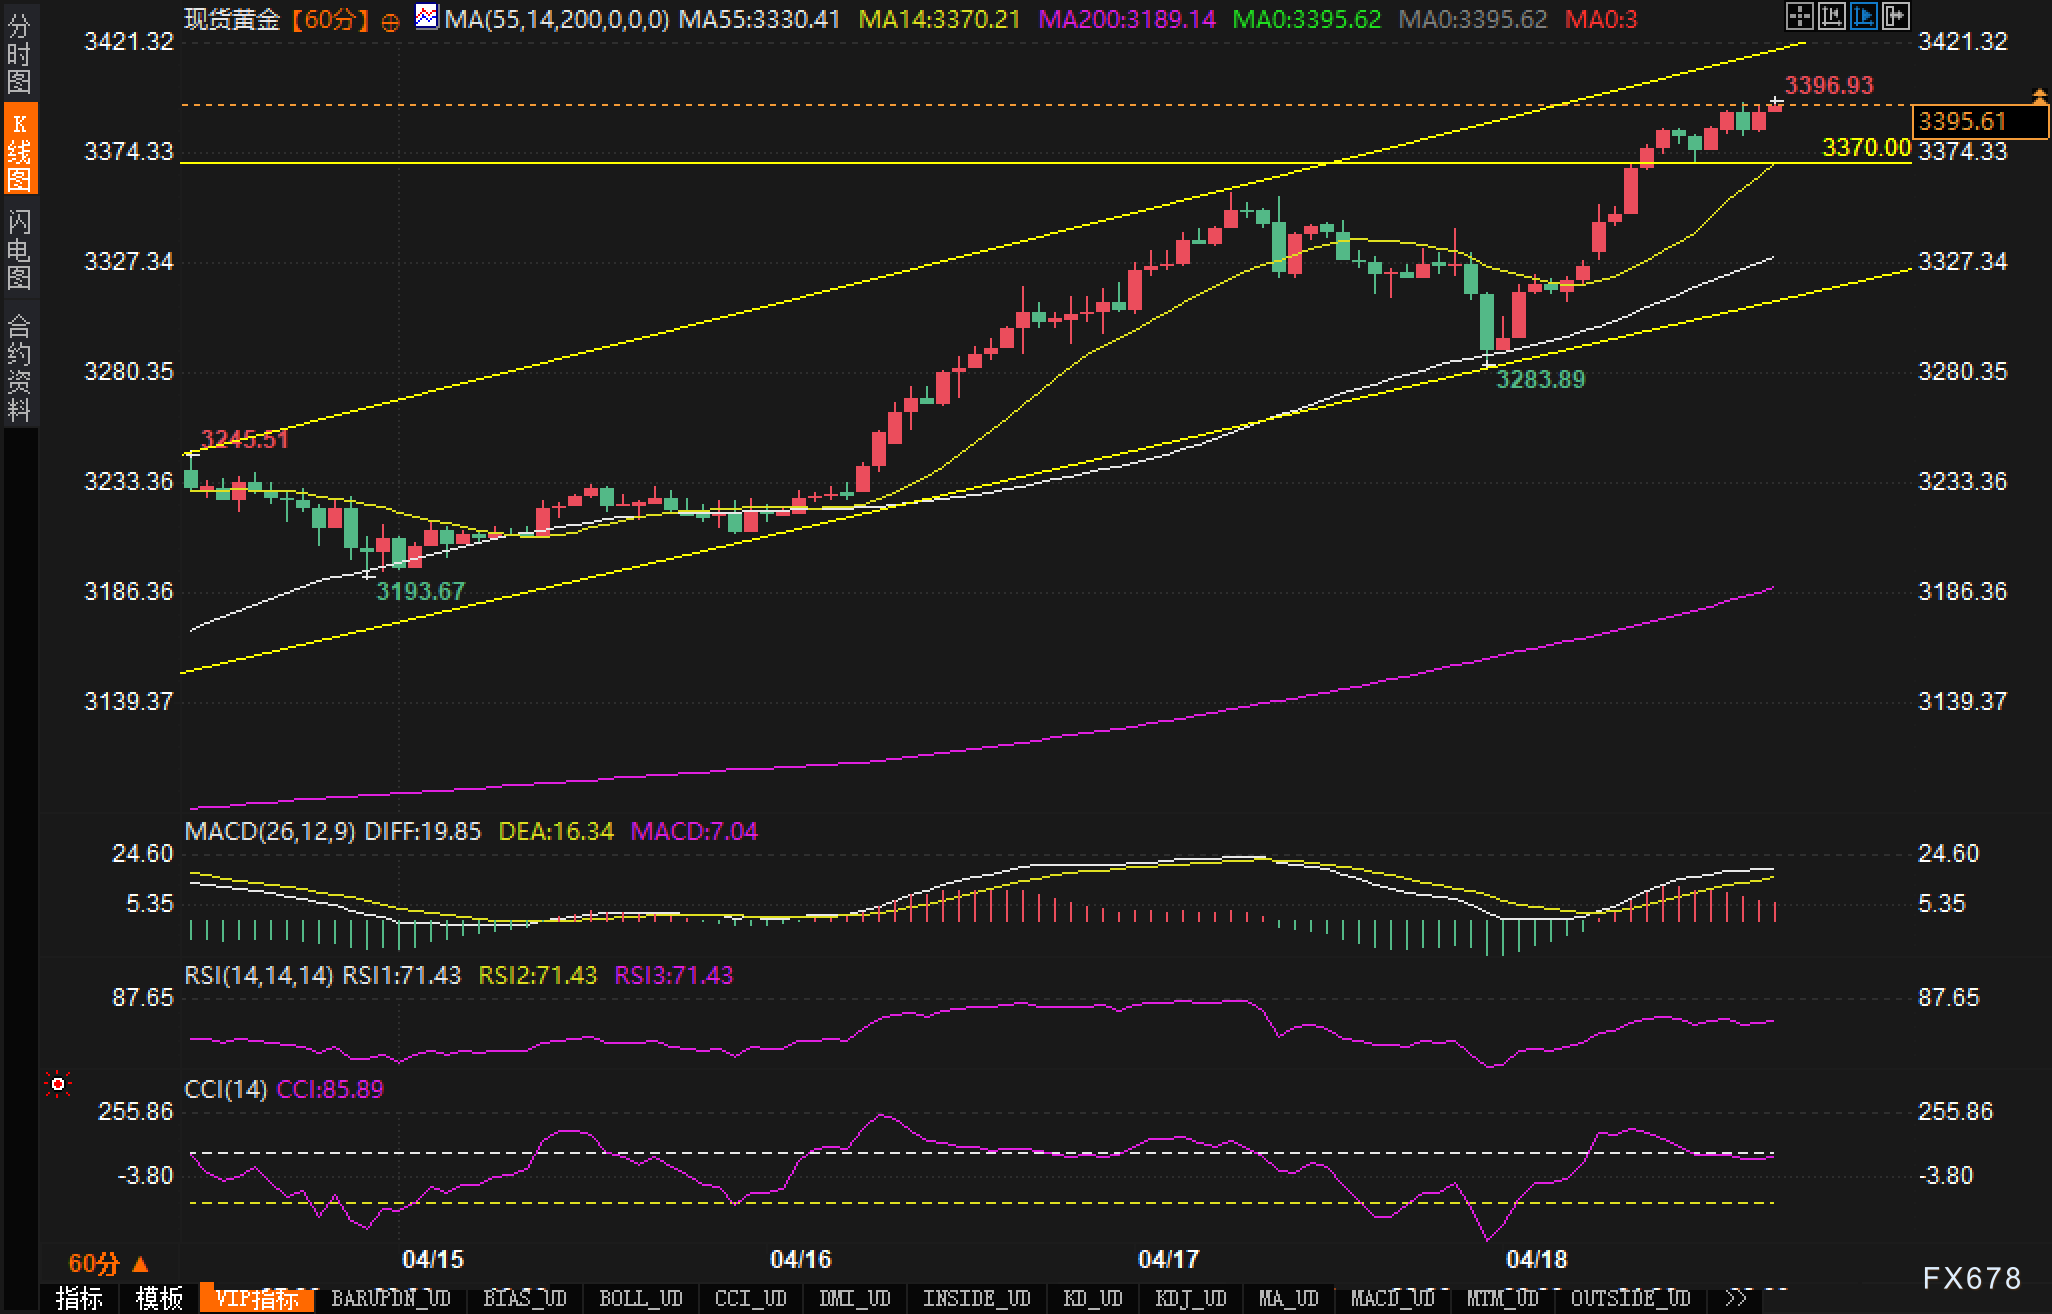Screen dimensions: 2052x1314
Task: Expand the 60分 timeframe selector
Action: click(x=108, y=1264)
